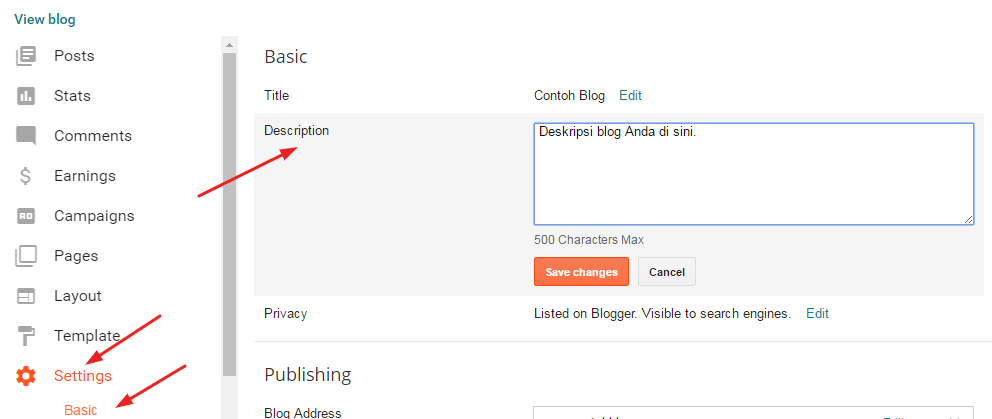Image resolution: width=992 pixels, height=419 pixels.
Task: Open the Pages icon in sidebar
Action: point(26,256)
